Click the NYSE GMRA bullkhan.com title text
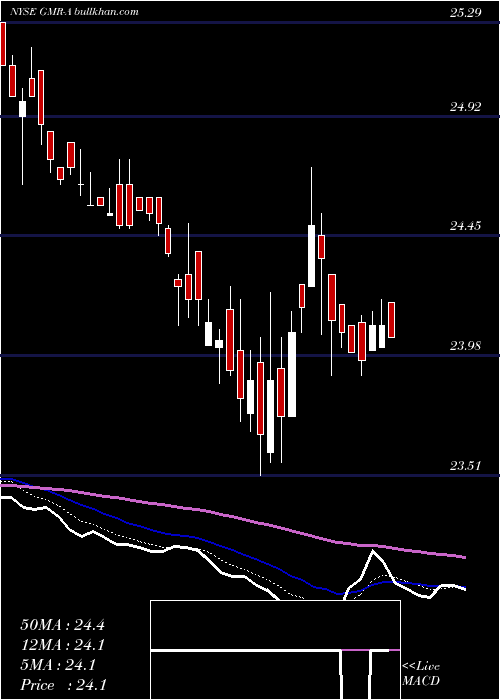Viewport: 500px width, 700px height. pyautogui.click(x=75, y=12)
